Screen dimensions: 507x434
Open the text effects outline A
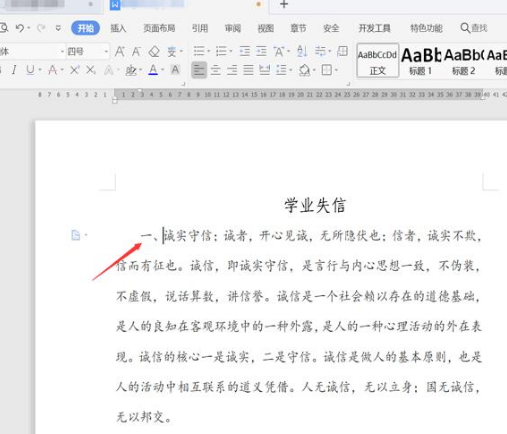coord(109,70)
